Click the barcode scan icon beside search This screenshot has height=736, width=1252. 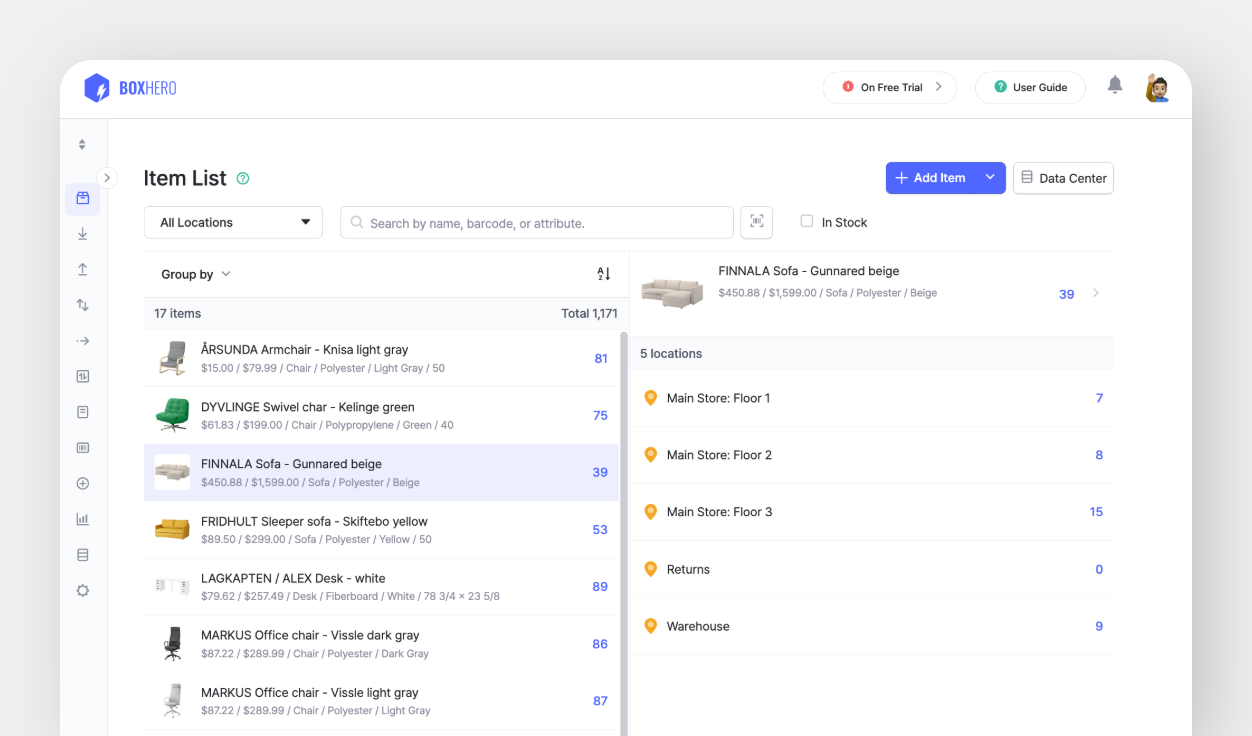[x=756, y=222]
